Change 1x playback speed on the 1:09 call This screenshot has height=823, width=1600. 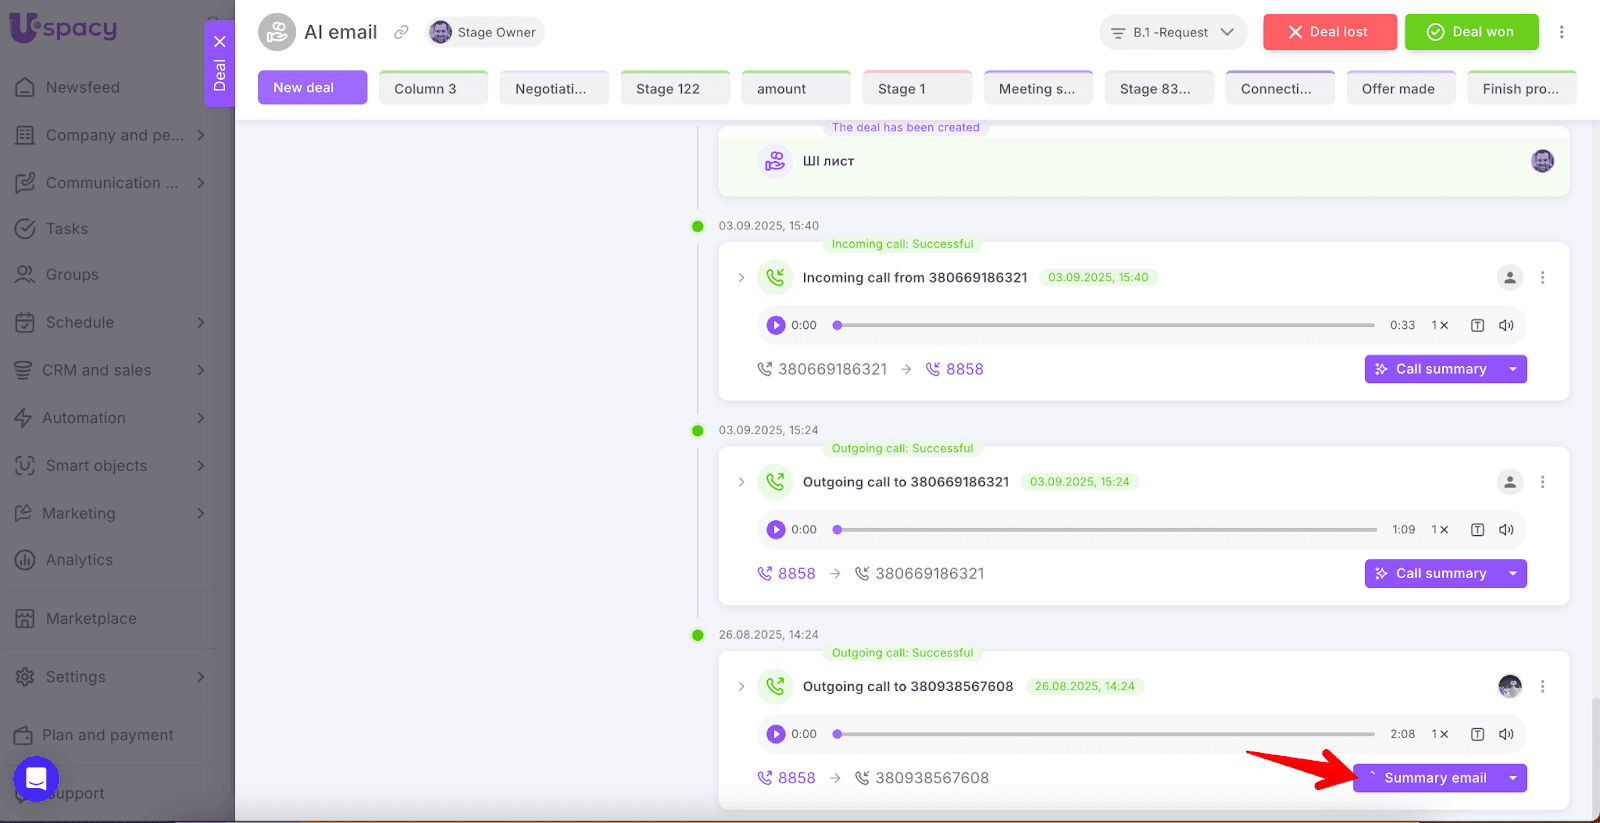pyautogui.click(x=1439, y=530)
